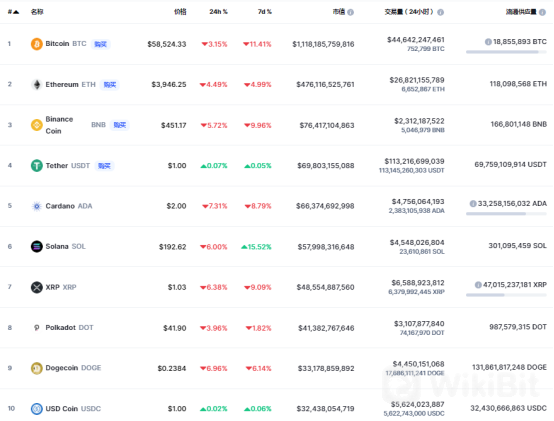Click Solana market cap $57,998,316,648
Image resolution: width=554 pixels, height=421 pixels.
point(326,247)
